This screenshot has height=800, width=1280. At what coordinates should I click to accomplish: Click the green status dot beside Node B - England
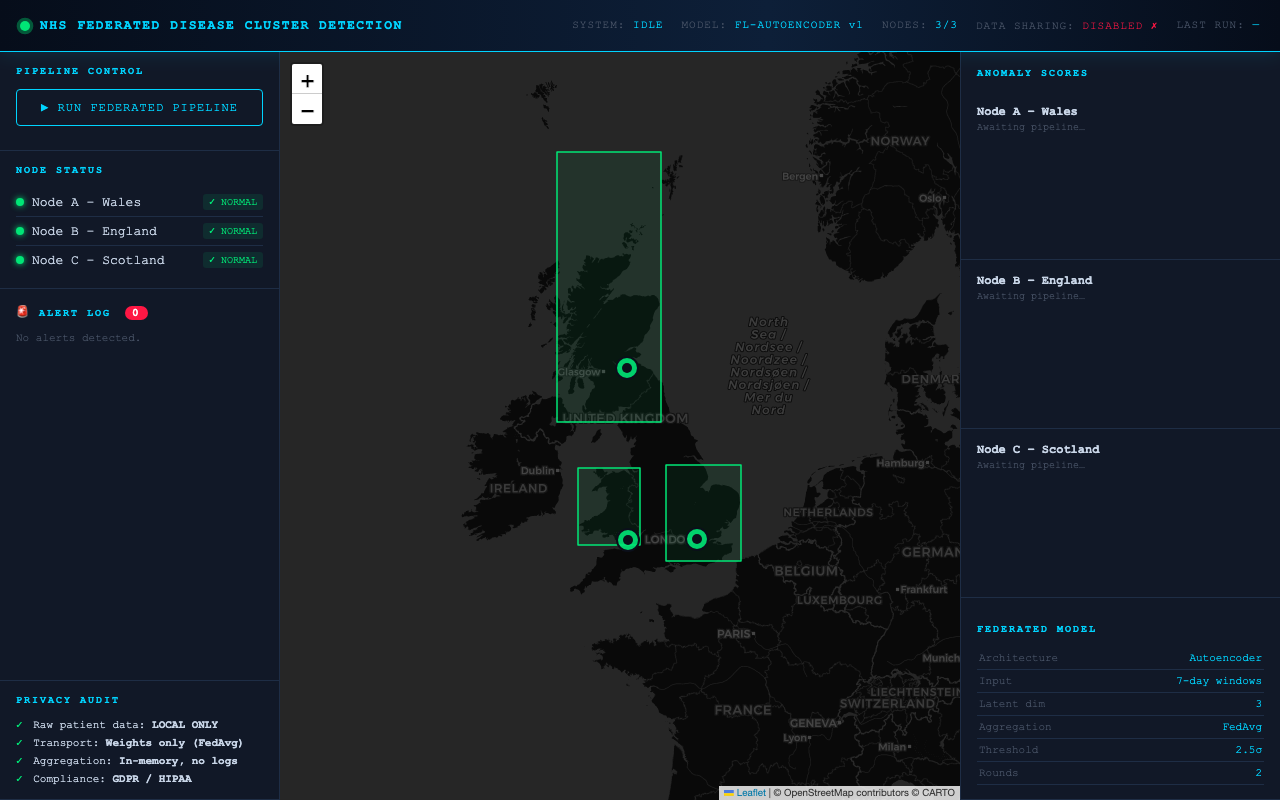[x=20, y=231]
